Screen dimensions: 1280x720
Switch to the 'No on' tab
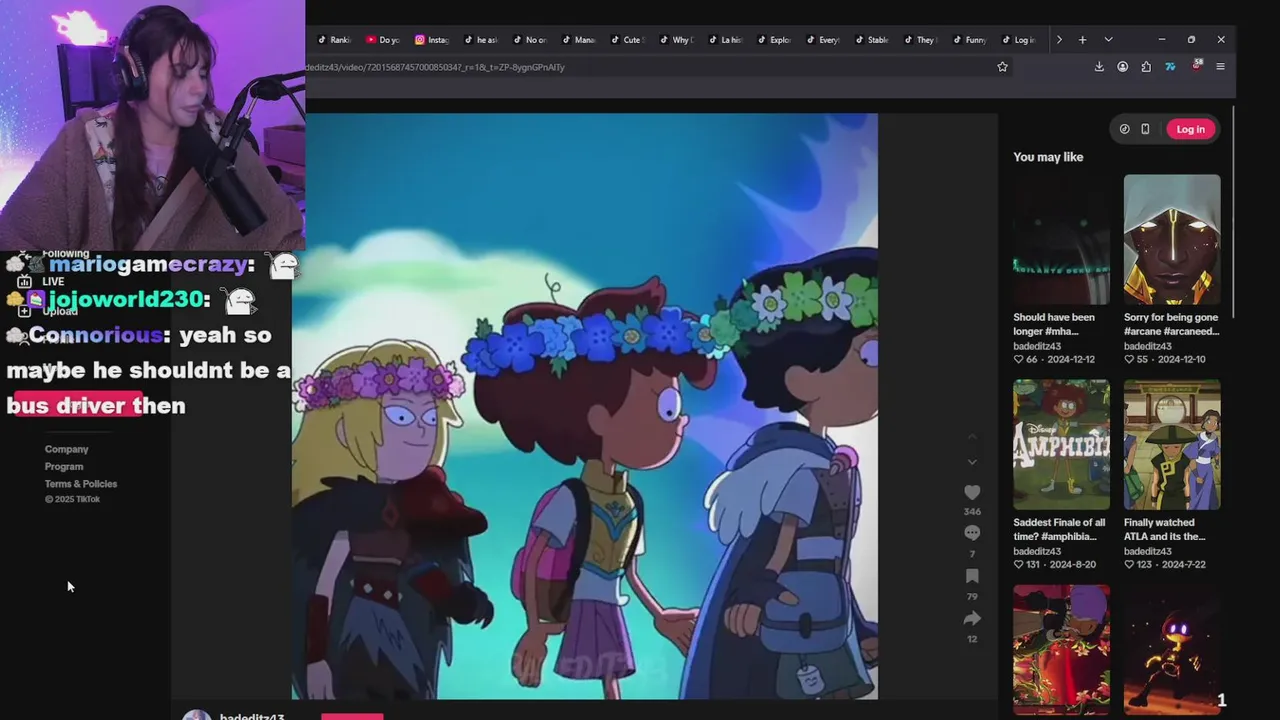(x=530, y=40)
